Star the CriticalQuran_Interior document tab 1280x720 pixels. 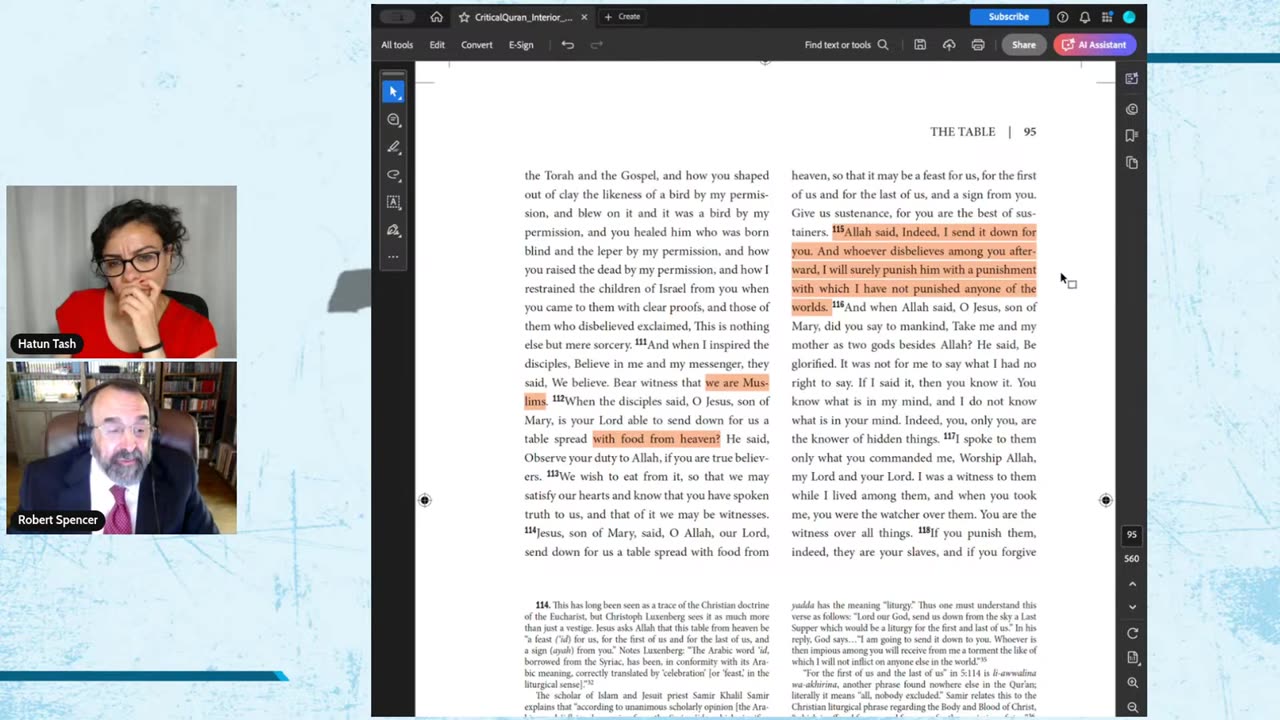464,17
